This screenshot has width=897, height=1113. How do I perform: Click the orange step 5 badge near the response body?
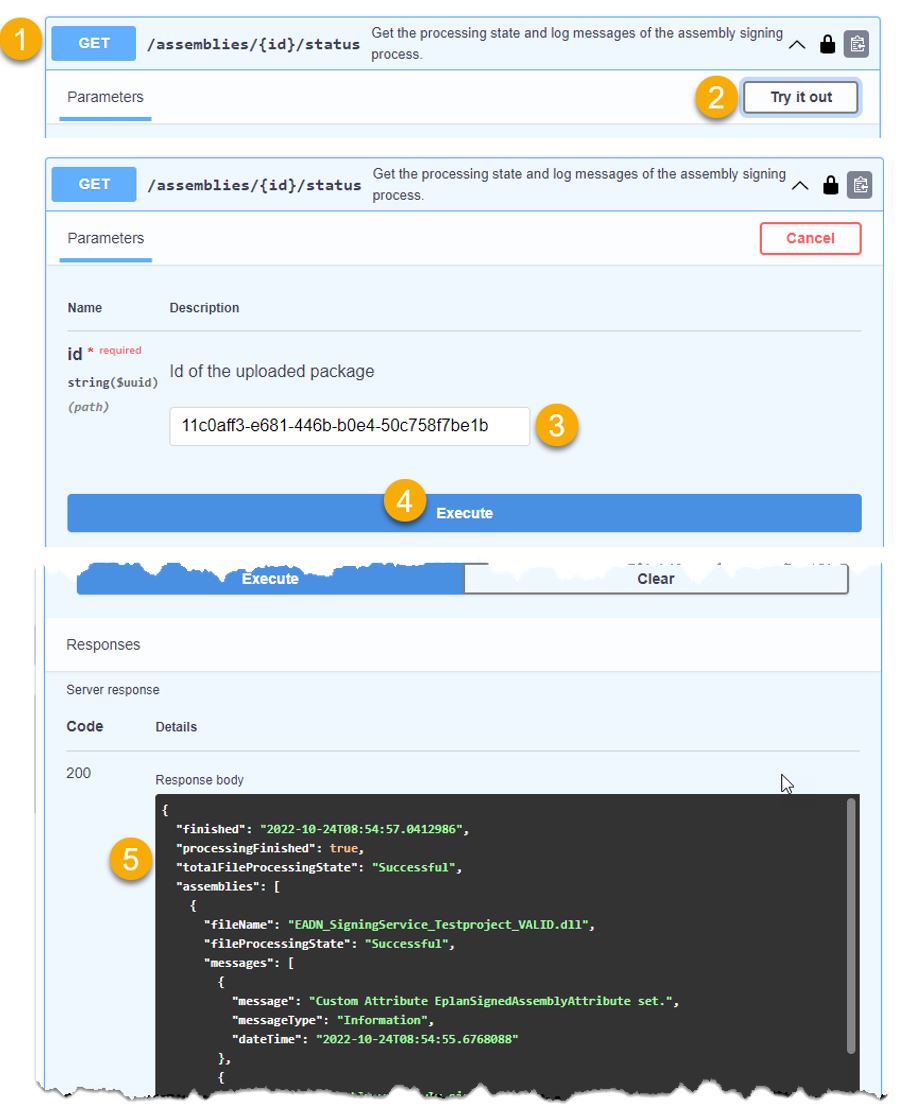click(x=130, y=858)
